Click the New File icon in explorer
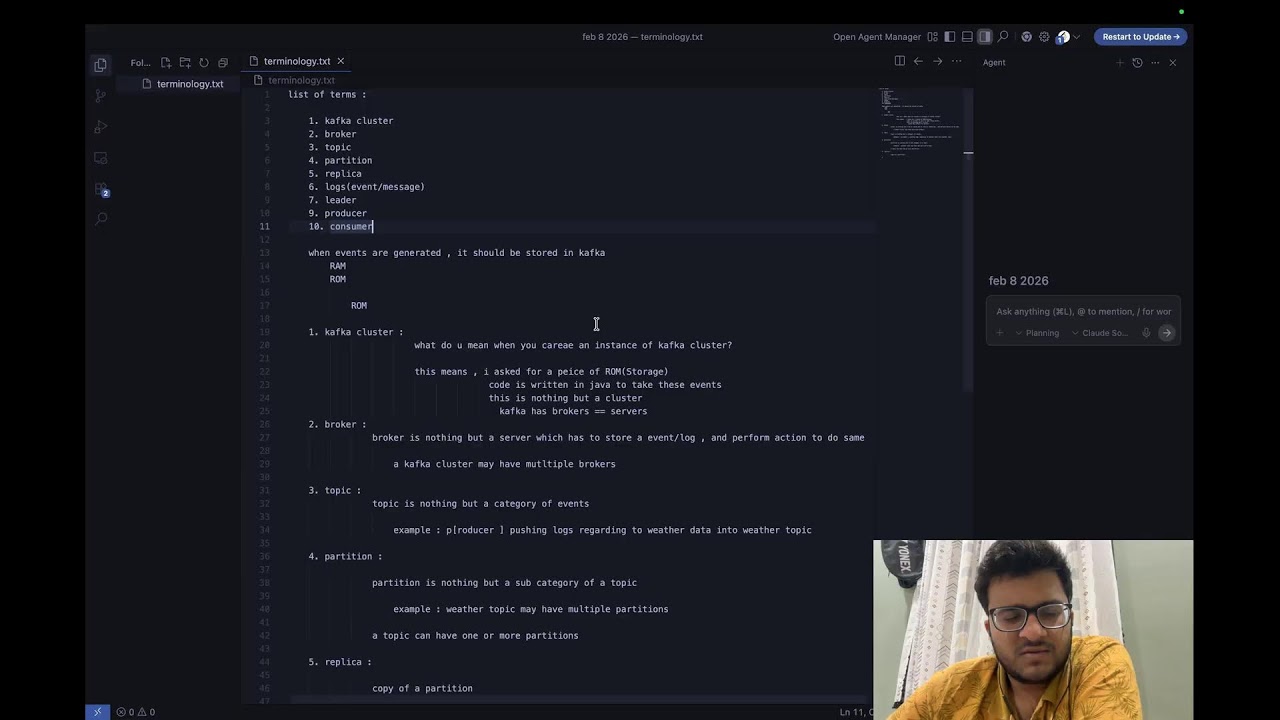 (x=166, y=62)
